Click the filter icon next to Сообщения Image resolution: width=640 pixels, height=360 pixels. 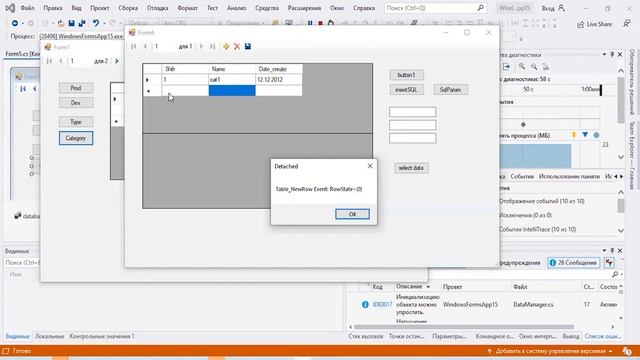click(609, 263)
